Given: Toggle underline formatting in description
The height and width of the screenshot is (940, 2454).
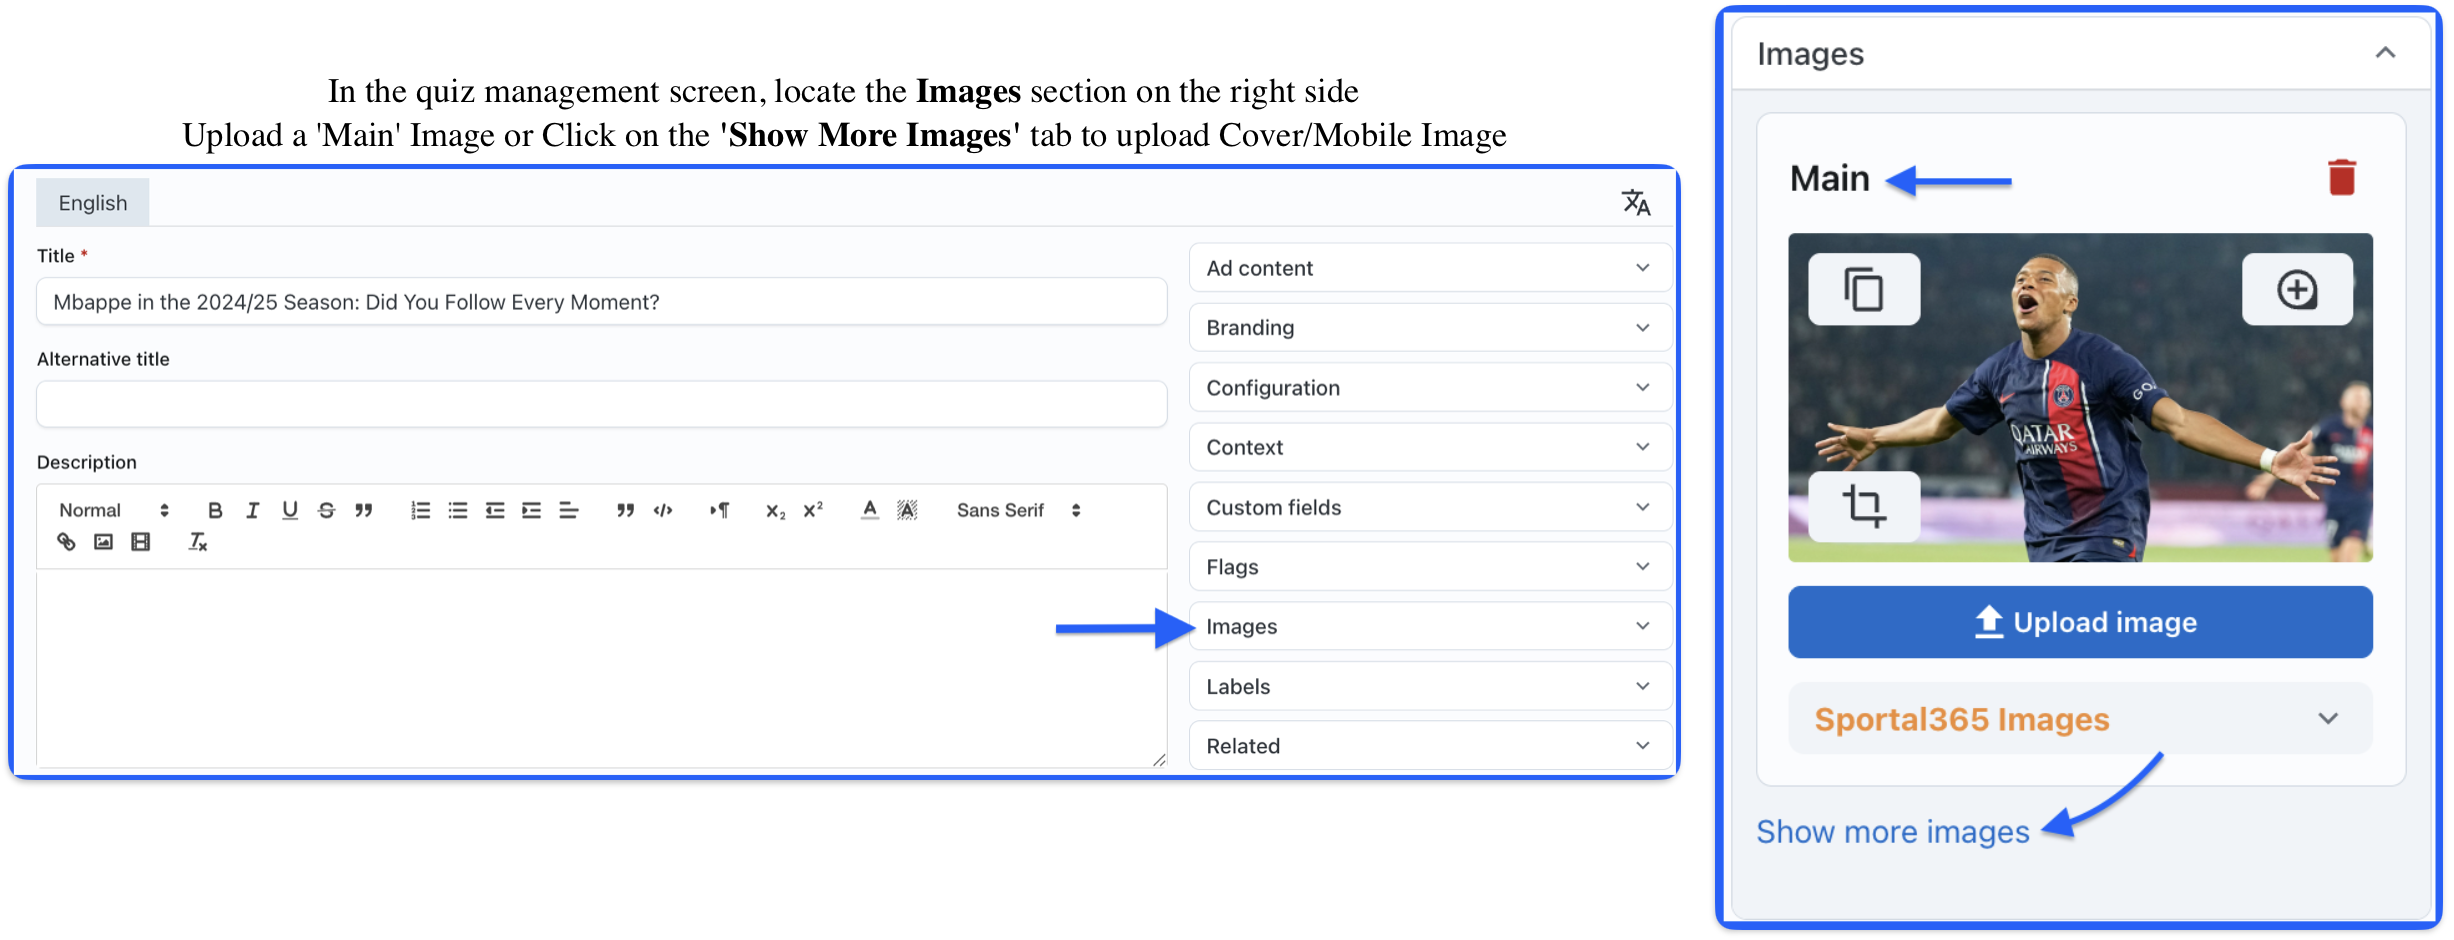Looking at the screenshot, I should 290,510.
